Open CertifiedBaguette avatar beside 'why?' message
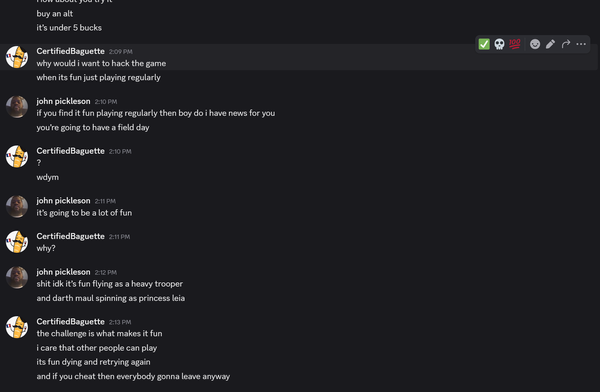Image resolution: width=600 pixels, height=392 pixels. (17, 242)
